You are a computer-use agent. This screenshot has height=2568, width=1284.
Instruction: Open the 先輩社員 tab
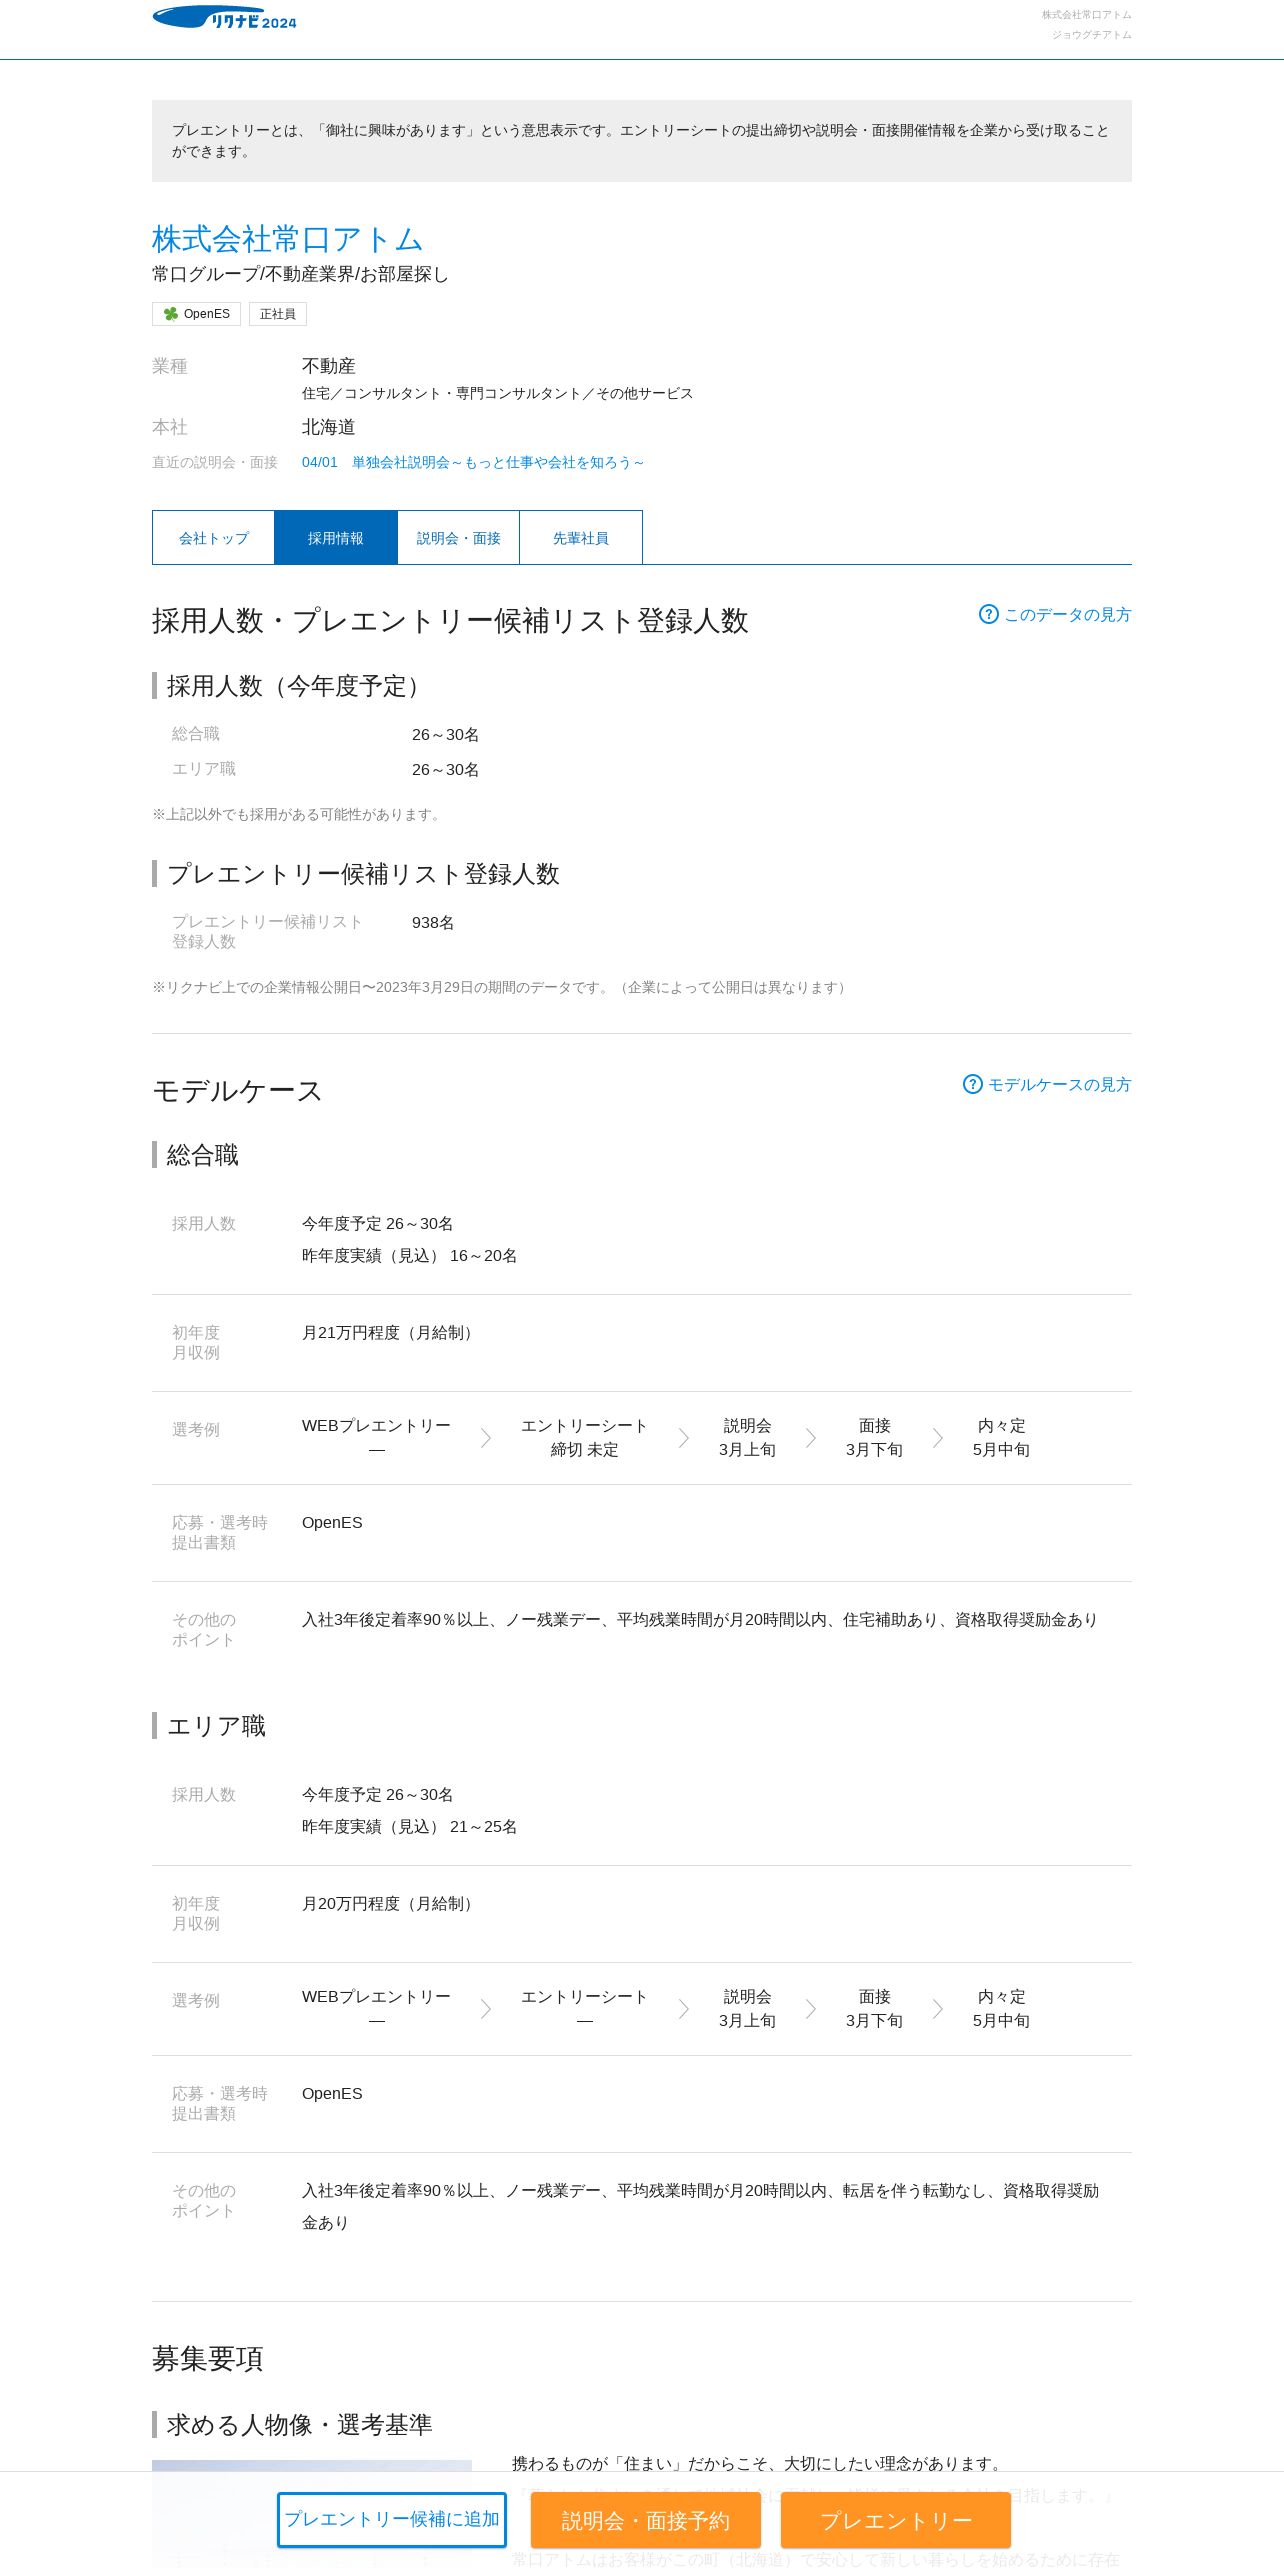tap(581, 538)
